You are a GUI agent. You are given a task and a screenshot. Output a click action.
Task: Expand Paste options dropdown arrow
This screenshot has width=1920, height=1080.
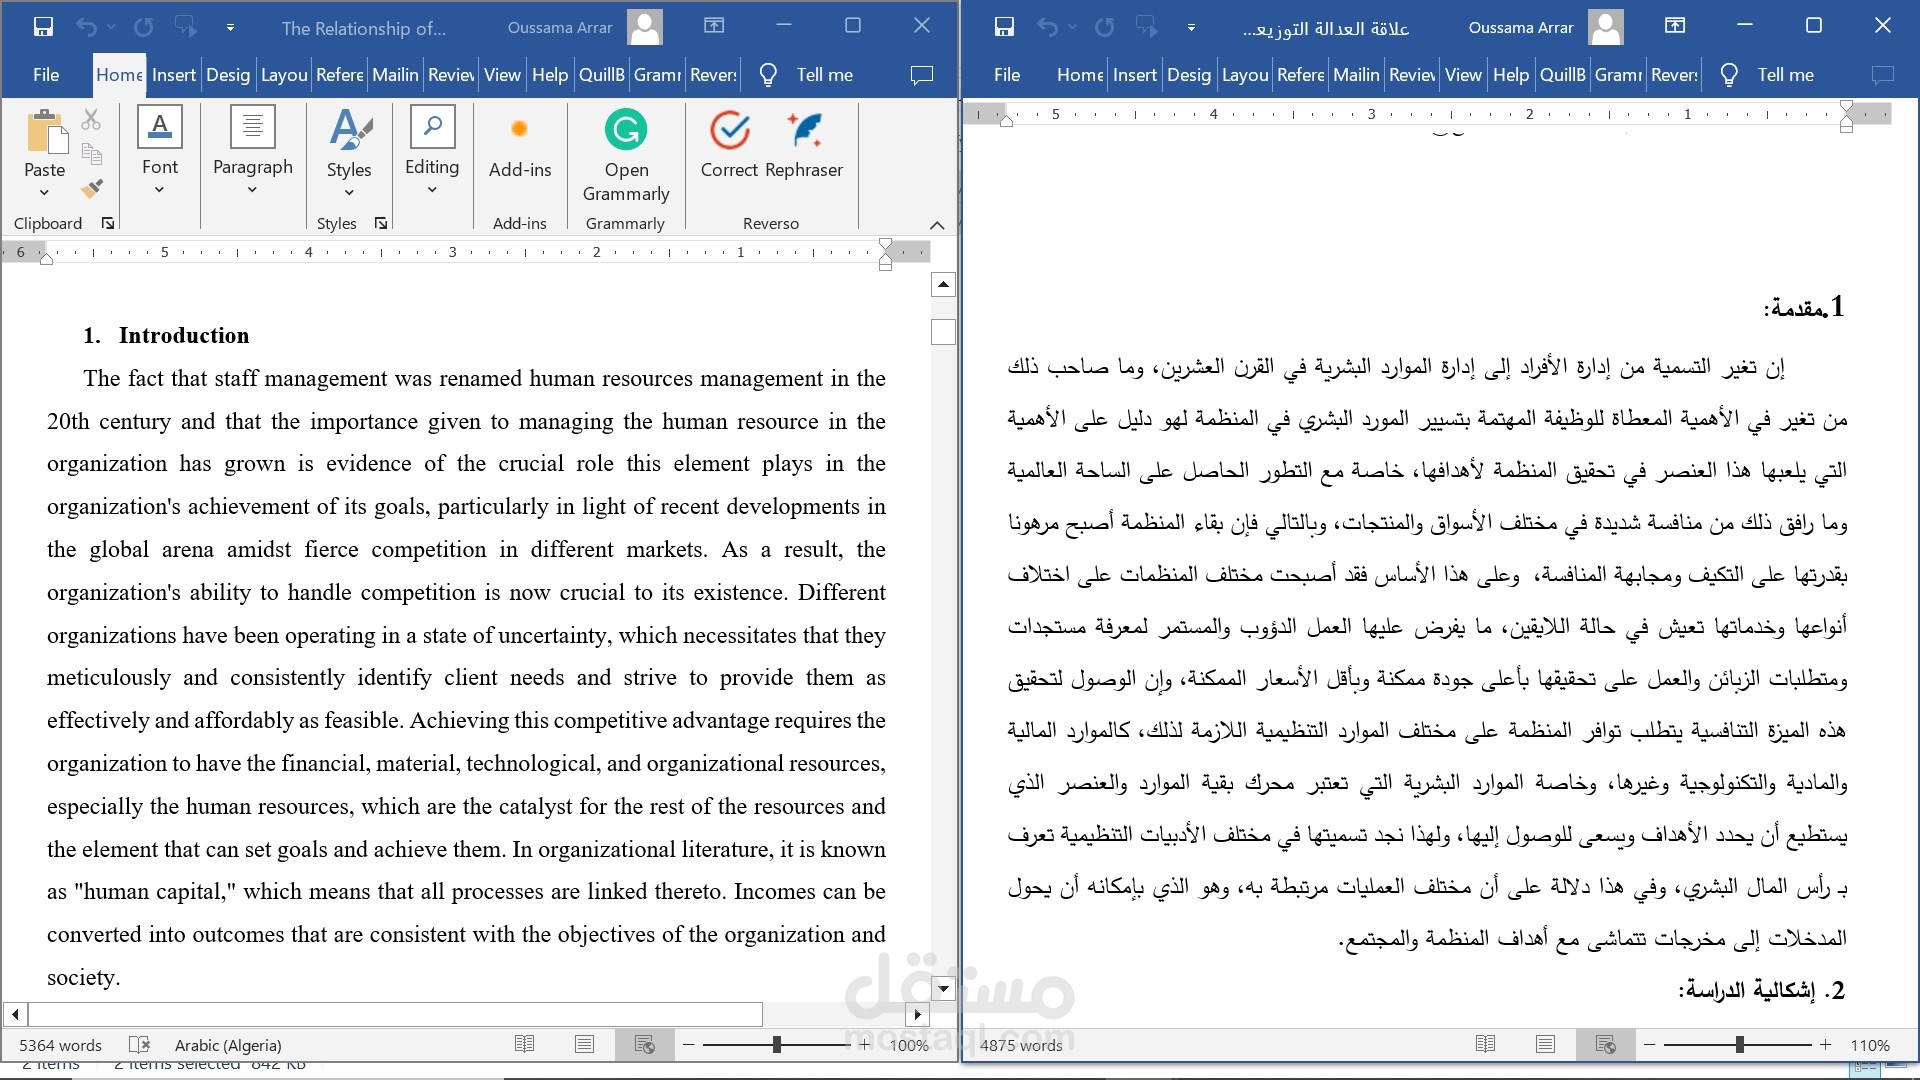click(x=44, y=192)
